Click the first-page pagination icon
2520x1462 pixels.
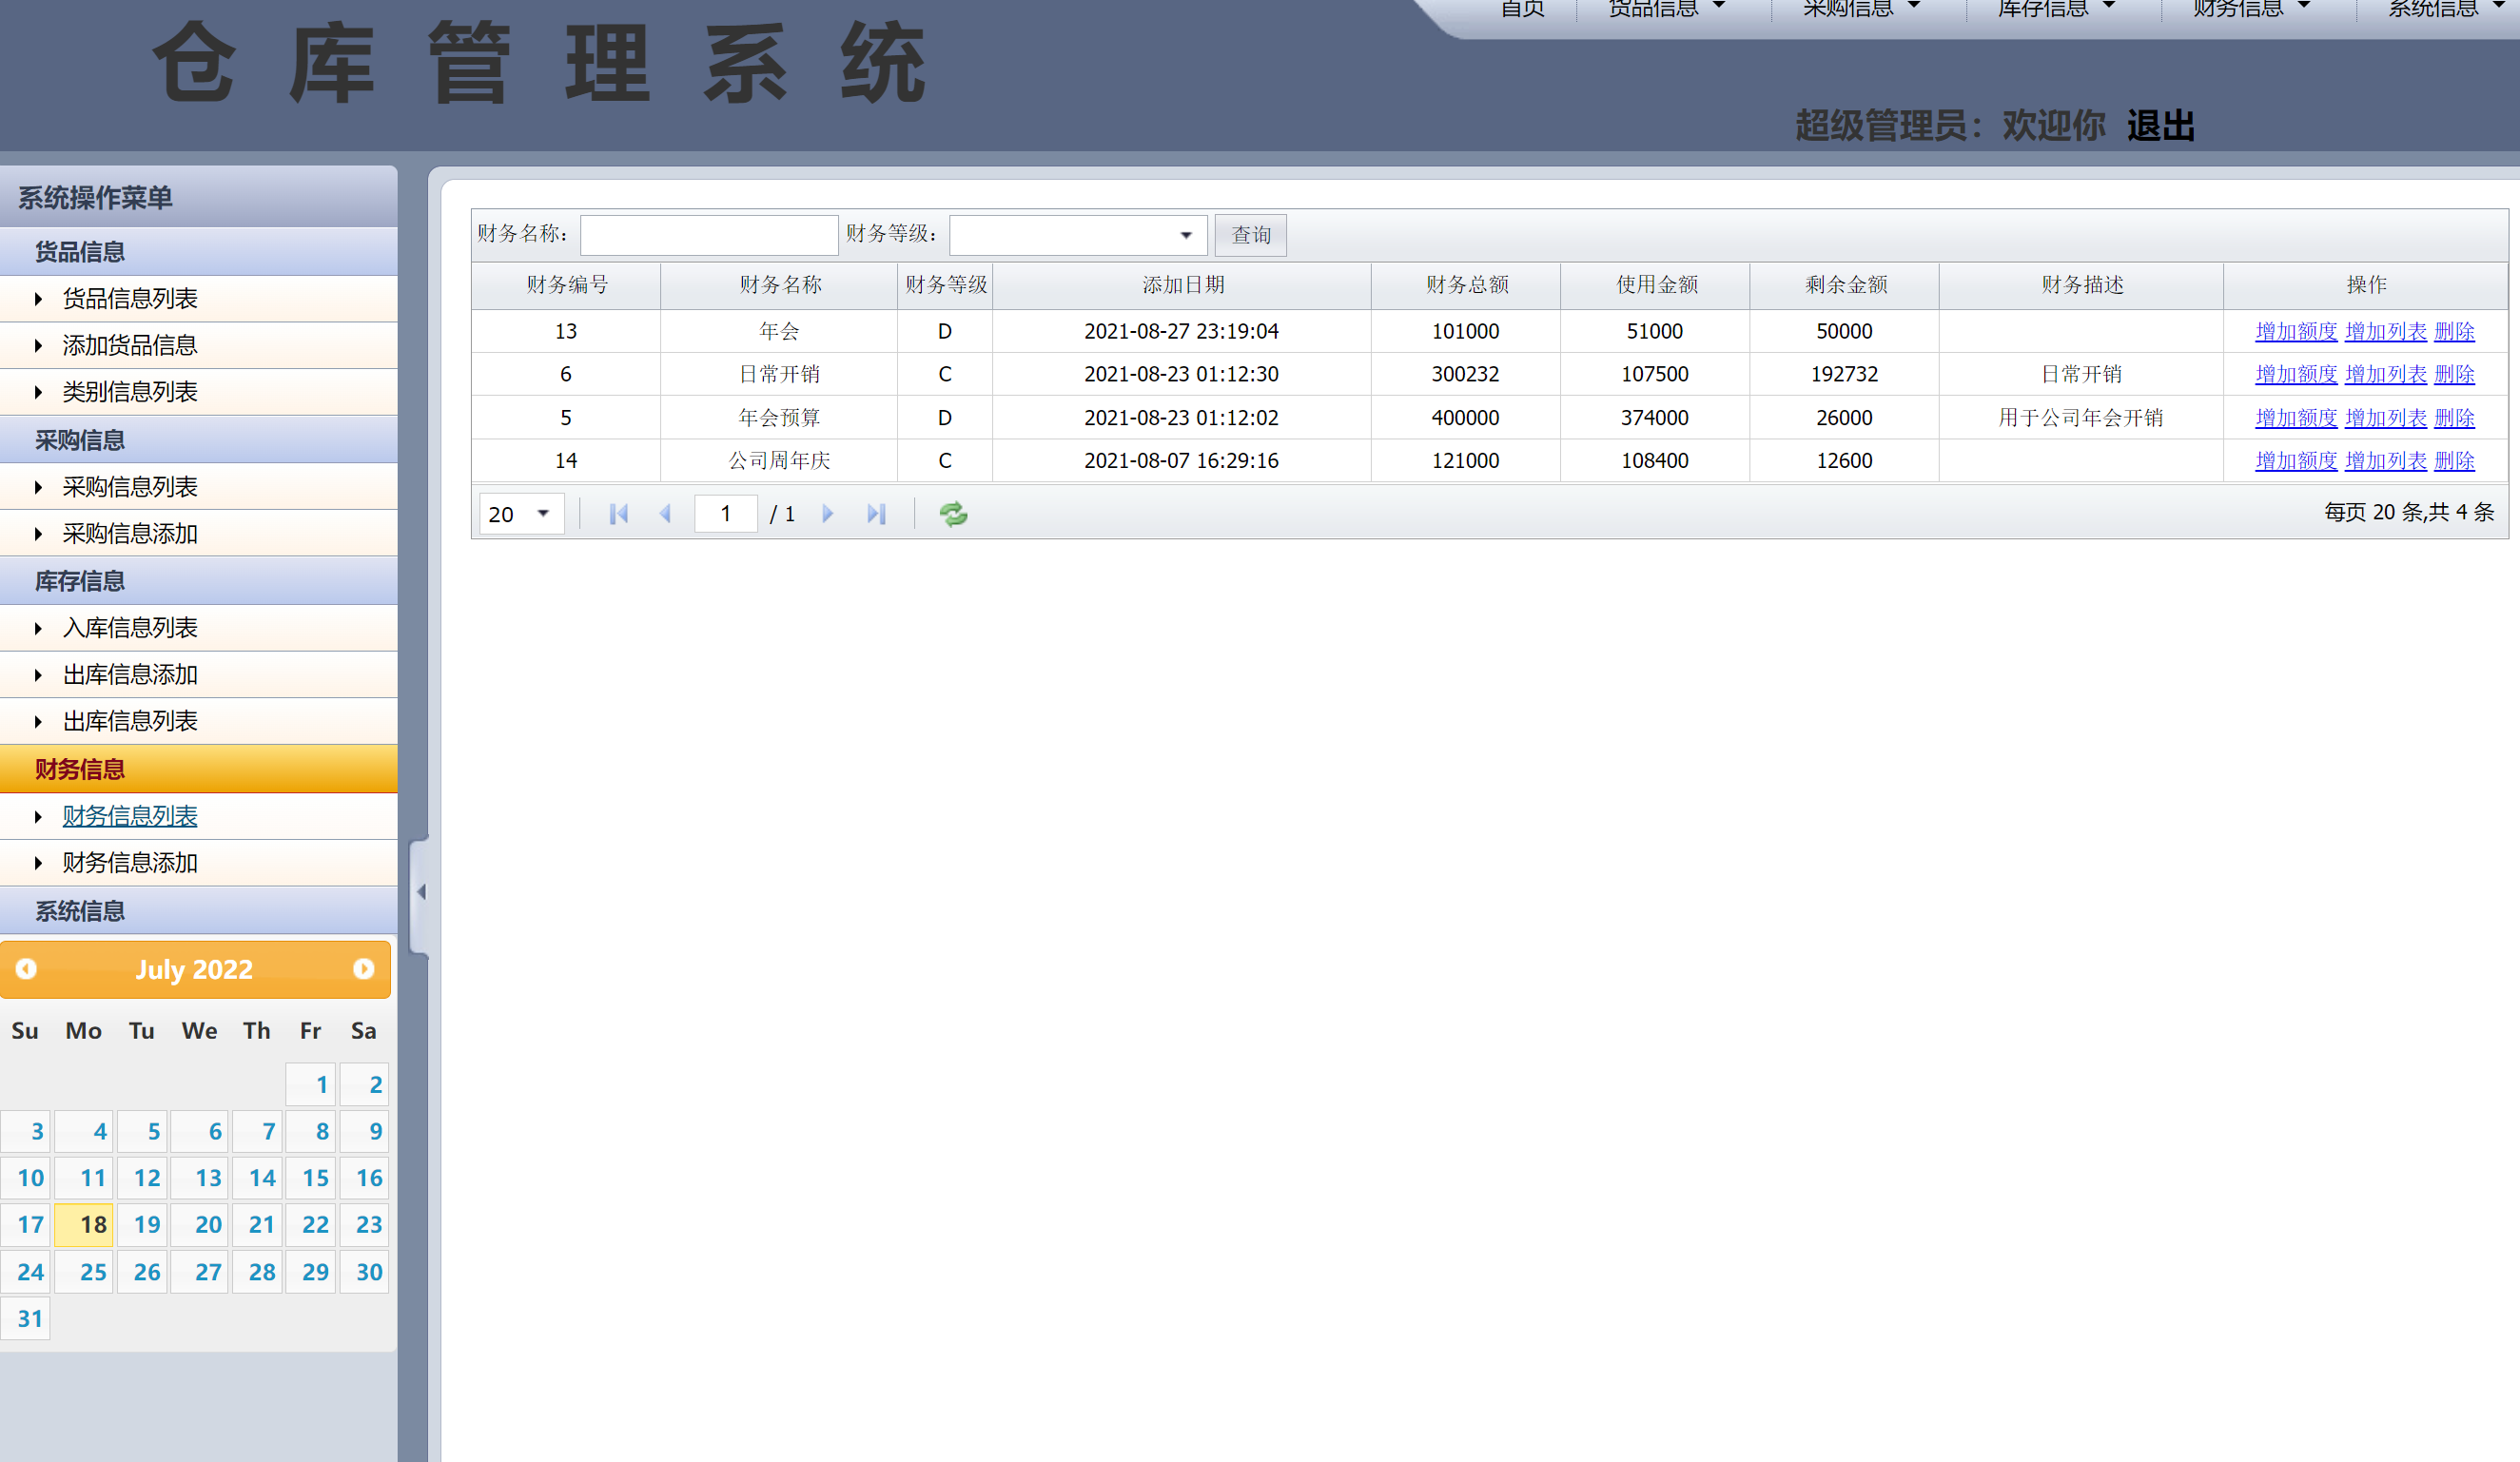pos(618,513)
